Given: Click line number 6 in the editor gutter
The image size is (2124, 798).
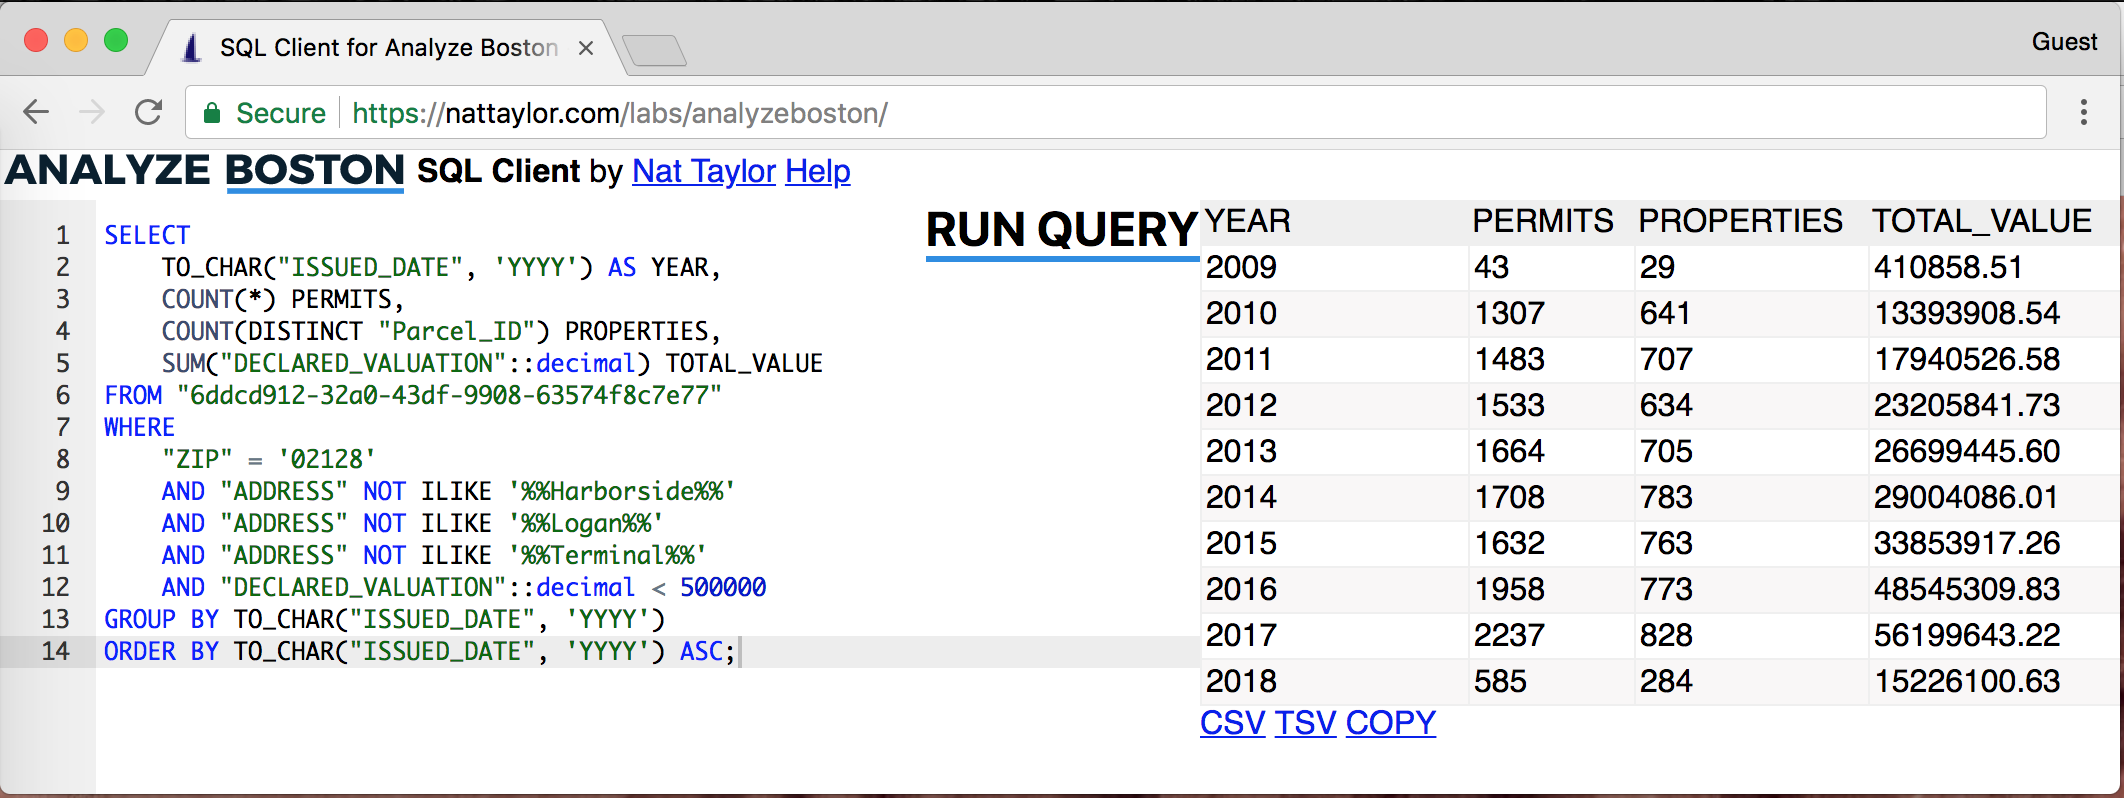Looking at the screenshot, I should (63, 395).
